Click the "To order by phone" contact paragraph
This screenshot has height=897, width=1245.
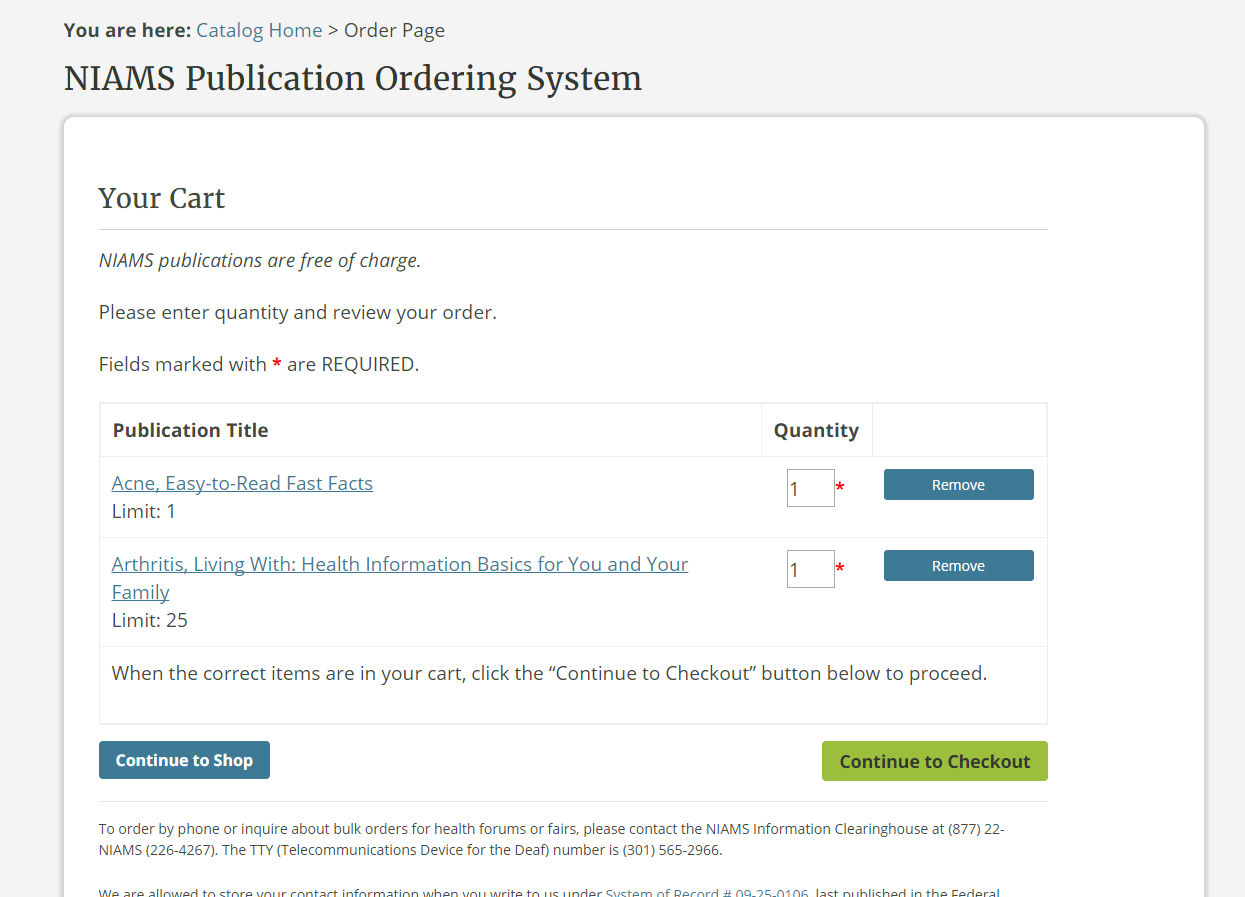552,839
